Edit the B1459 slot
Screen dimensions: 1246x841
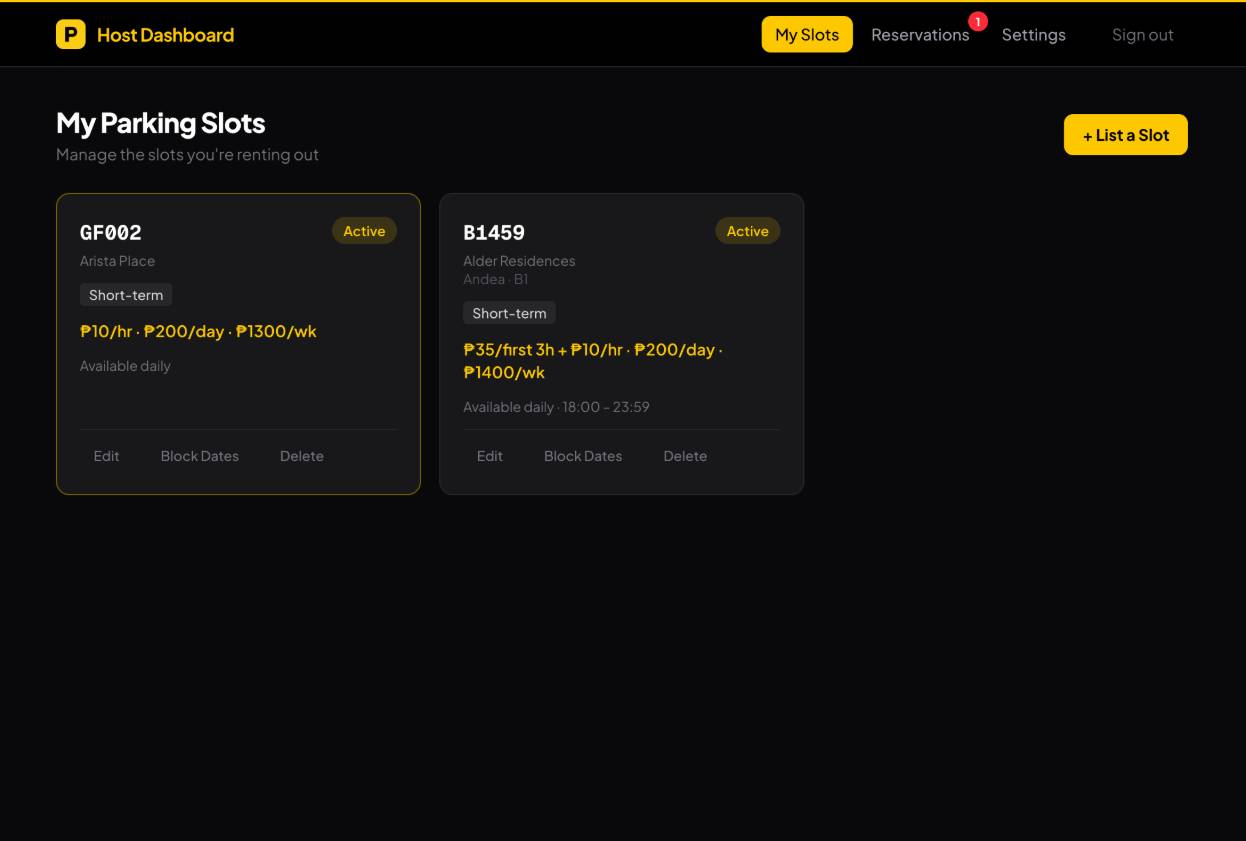point(490,456)
